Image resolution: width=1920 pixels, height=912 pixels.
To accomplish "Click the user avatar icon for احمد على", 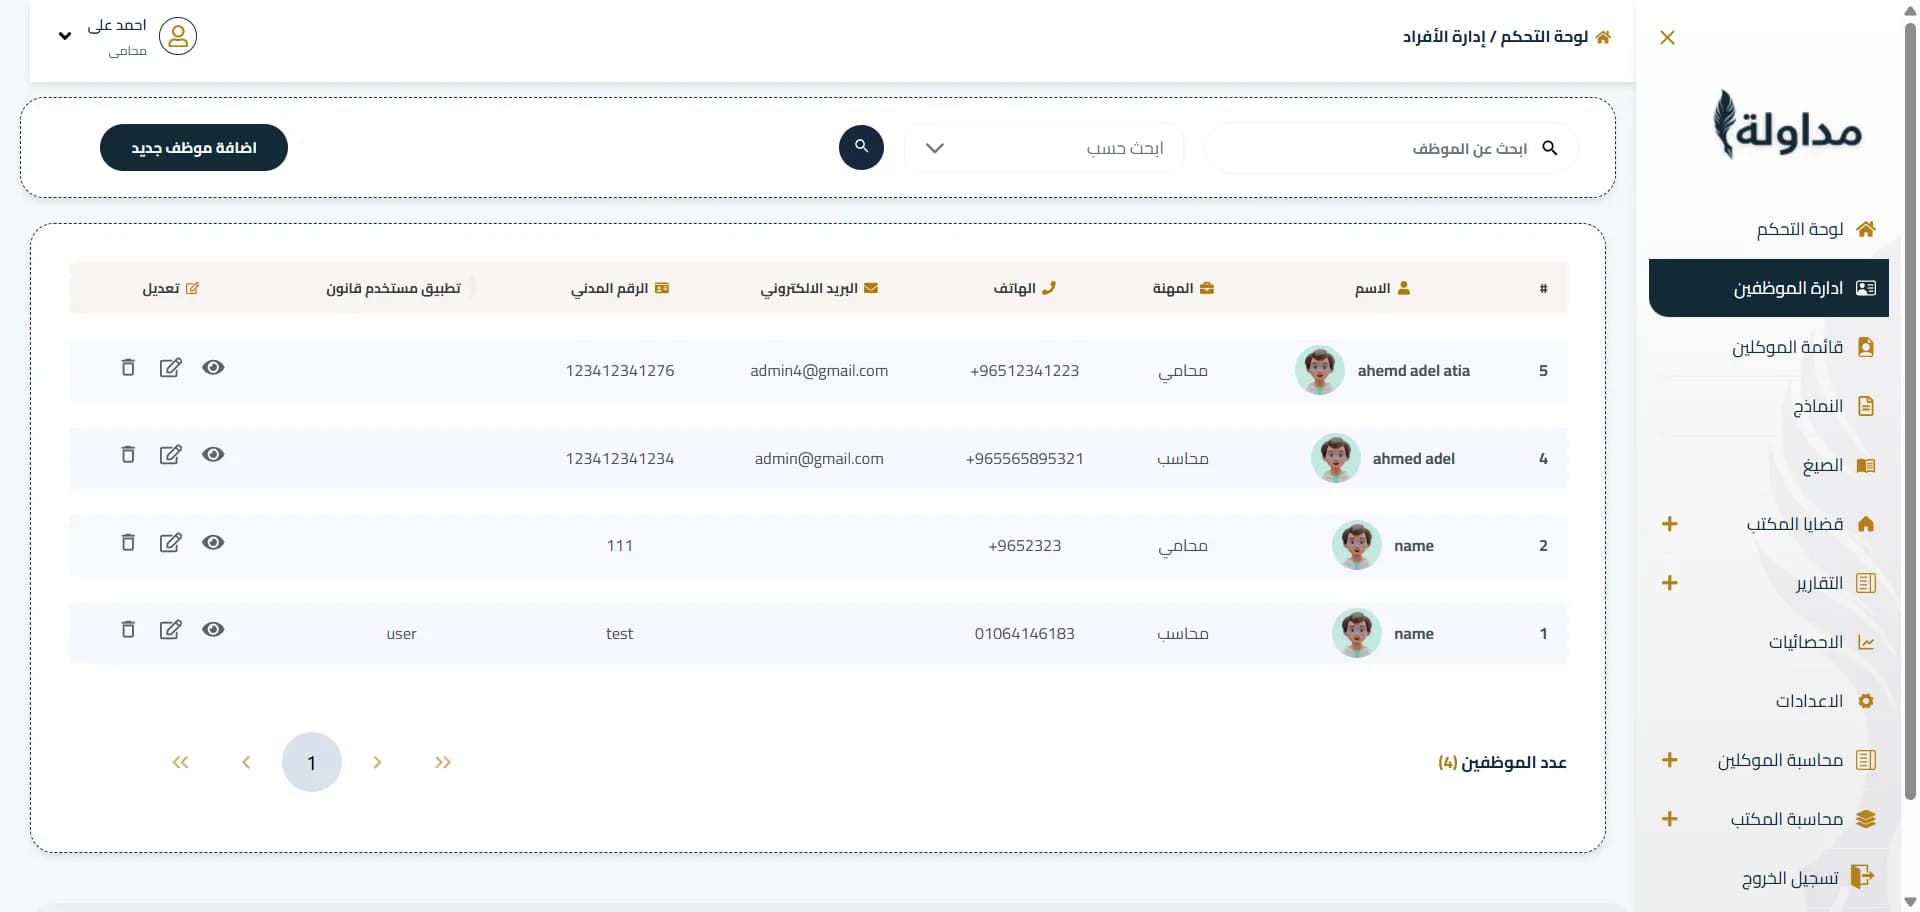I will click(x=178, y=36).
